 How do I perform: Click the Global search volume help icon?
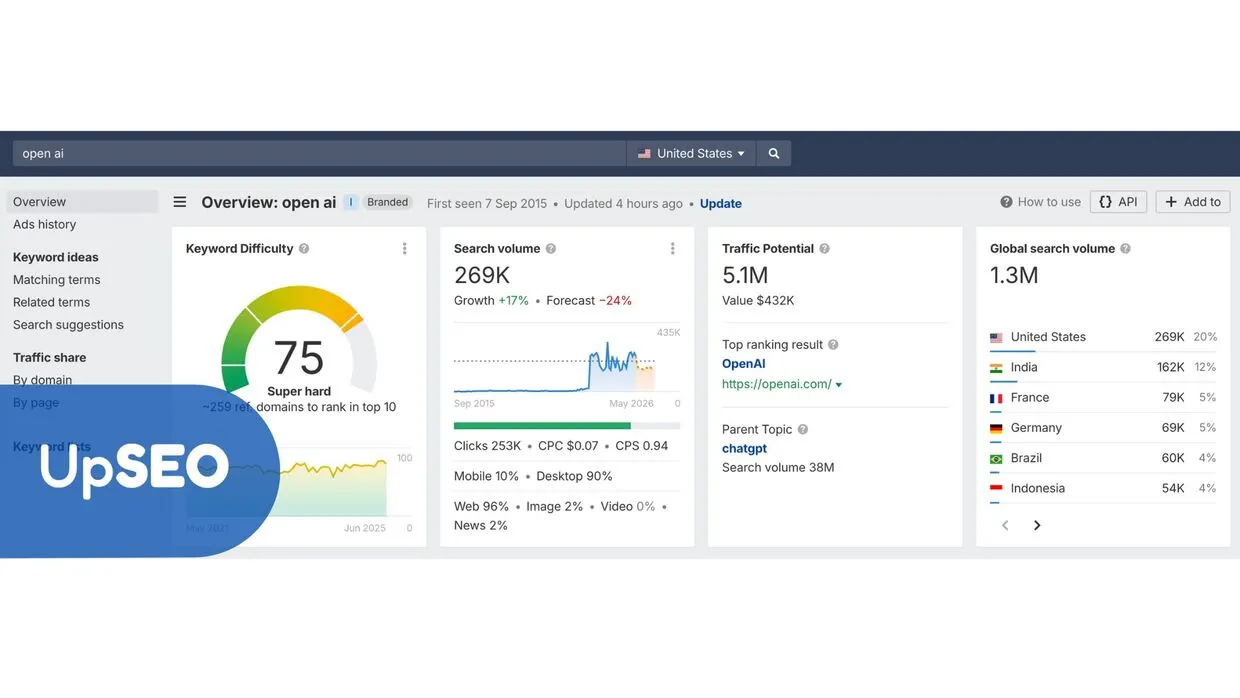click(x=1124, y=248)
